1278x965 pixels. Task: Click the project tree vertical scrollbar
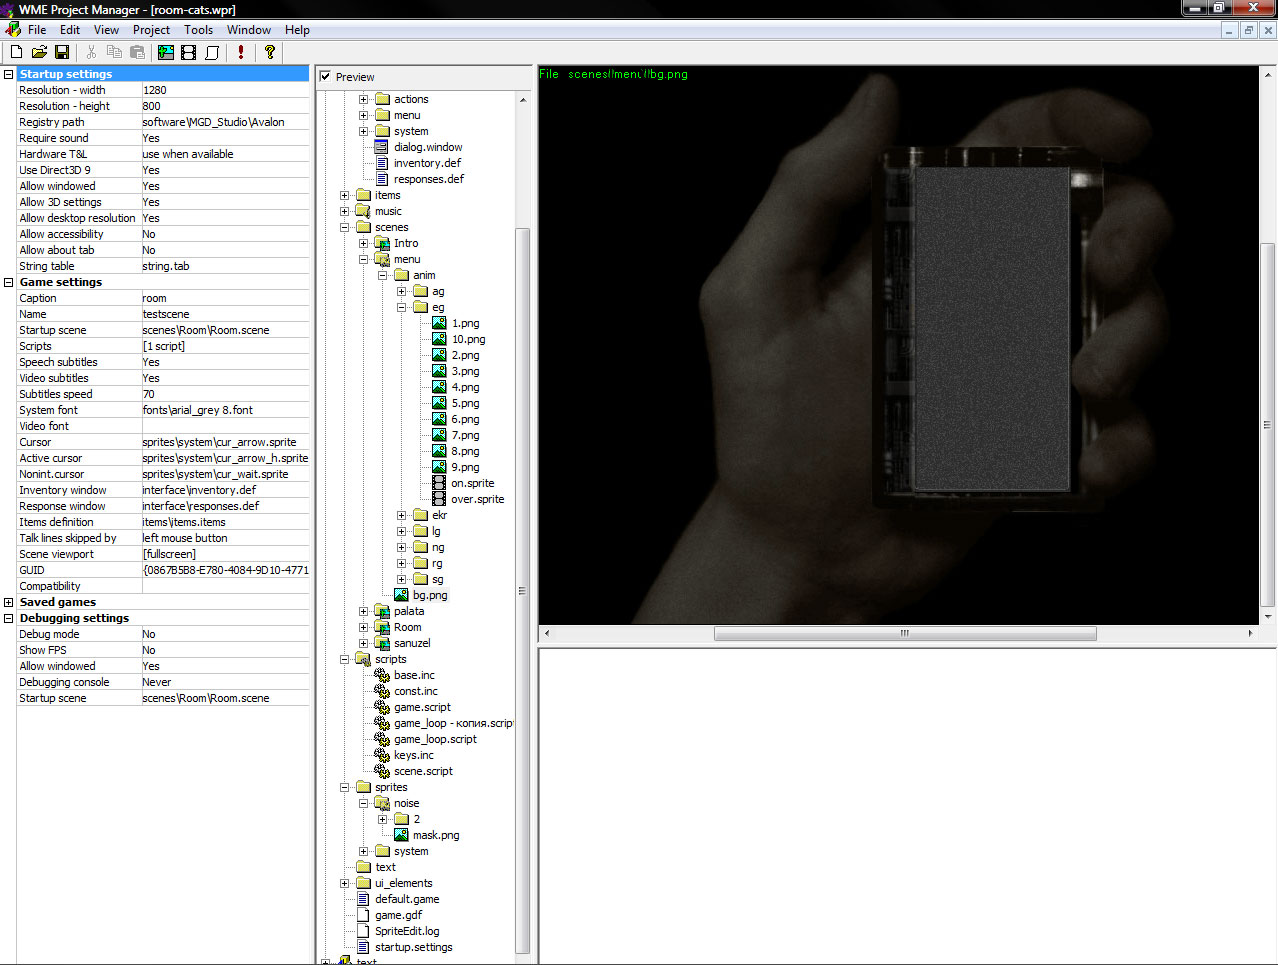point(522,590)
